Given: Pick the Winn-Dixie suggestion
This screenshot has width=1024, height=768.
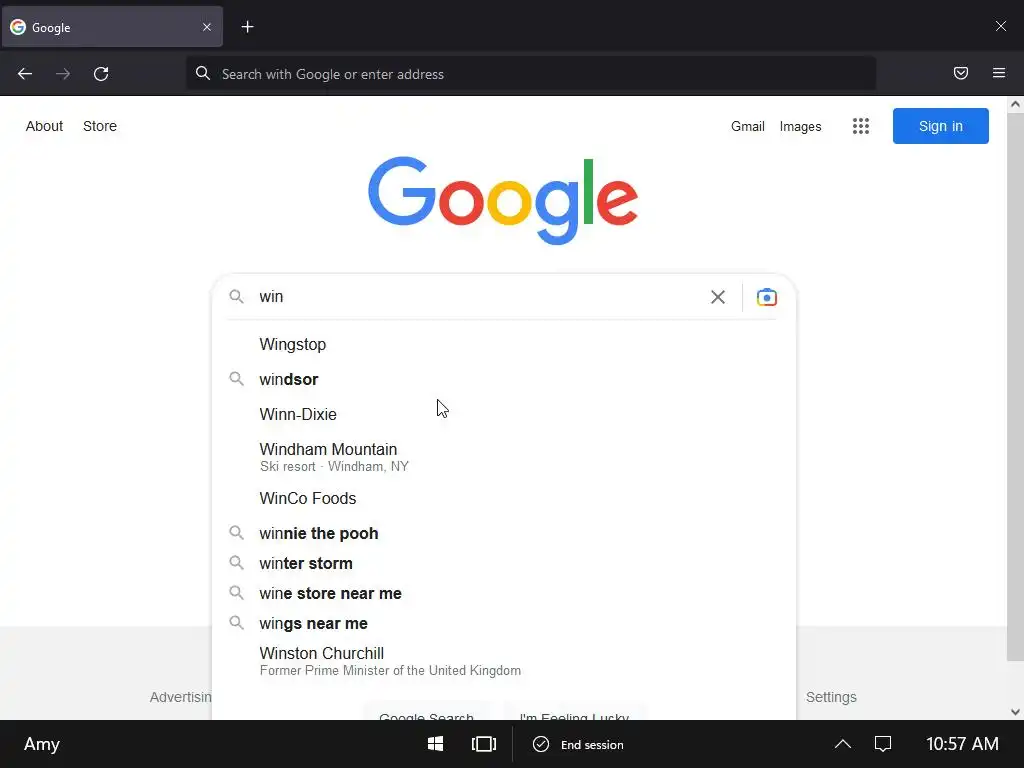Looking at the screenshot, I should click(504, 415).
